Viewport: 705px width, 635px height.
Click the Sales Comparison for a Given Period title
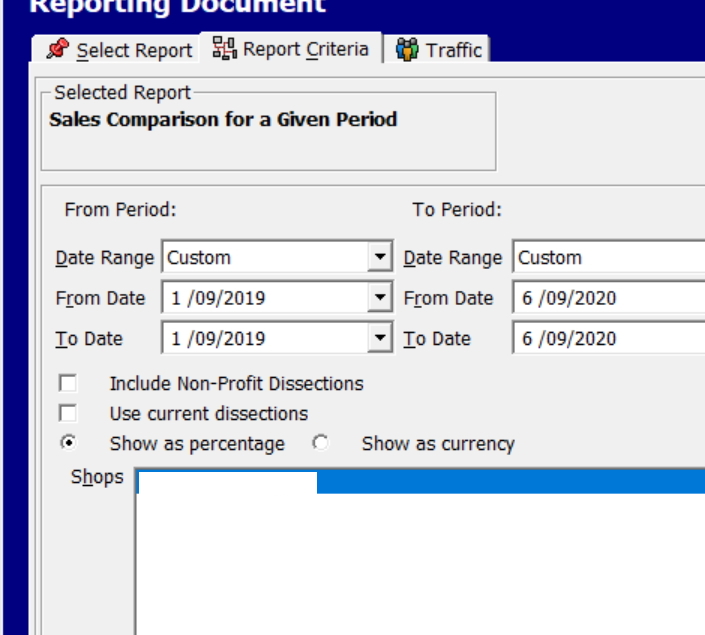(x=223, y=120)
